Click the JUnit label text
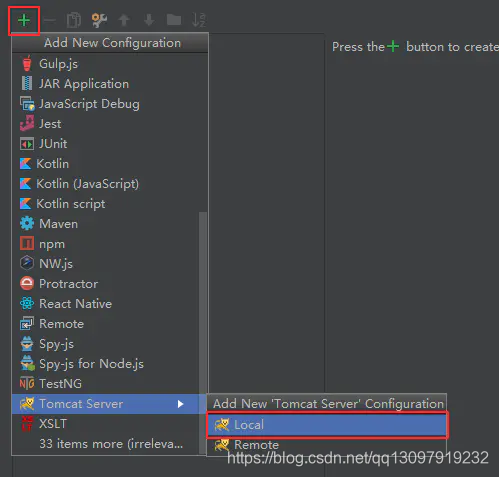The width and height of the screenshot is (499, 477). 53,144
